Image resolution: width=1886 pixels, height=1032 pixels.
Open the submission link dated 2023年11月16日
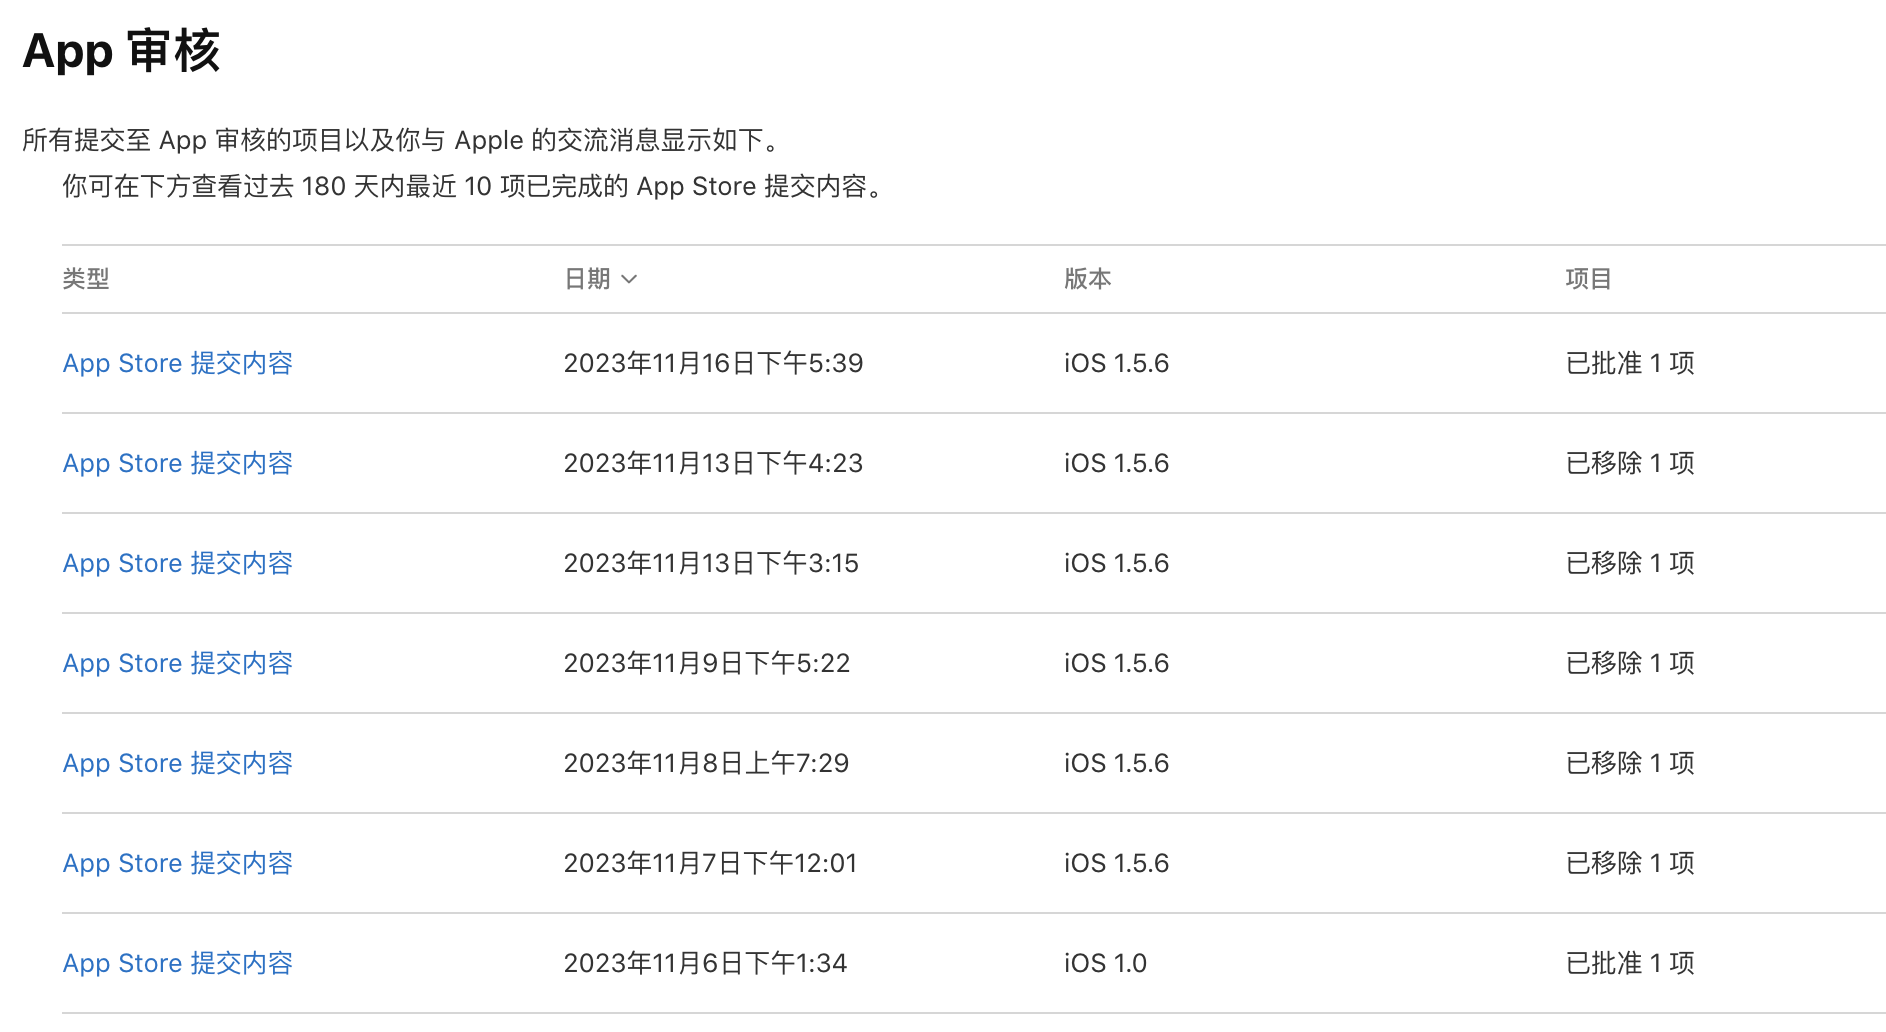tap(177, 363)
